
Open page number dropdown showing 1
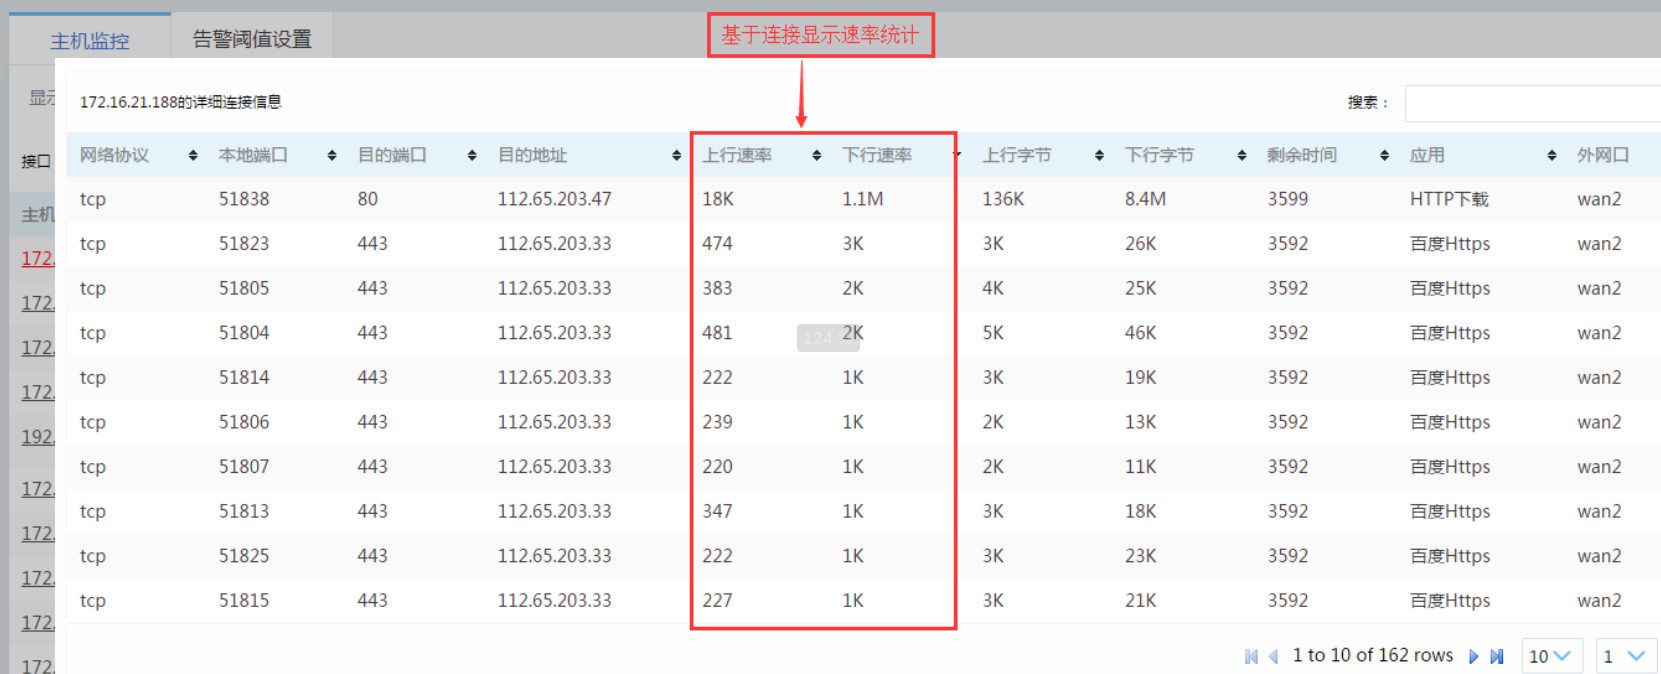coord(1626,656)
